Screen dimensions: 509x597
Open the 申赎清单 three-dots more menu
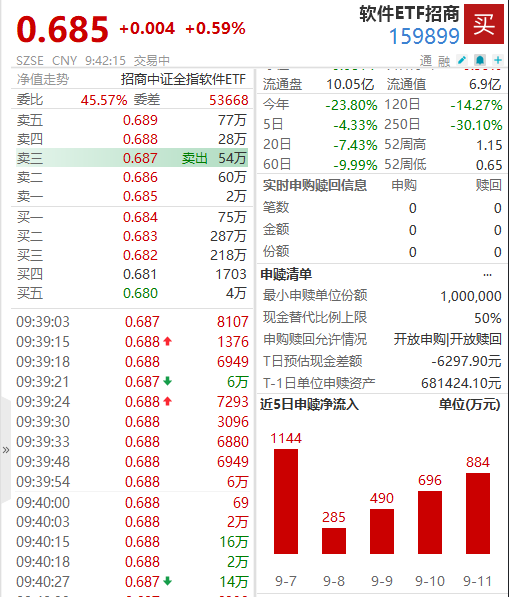487,275
